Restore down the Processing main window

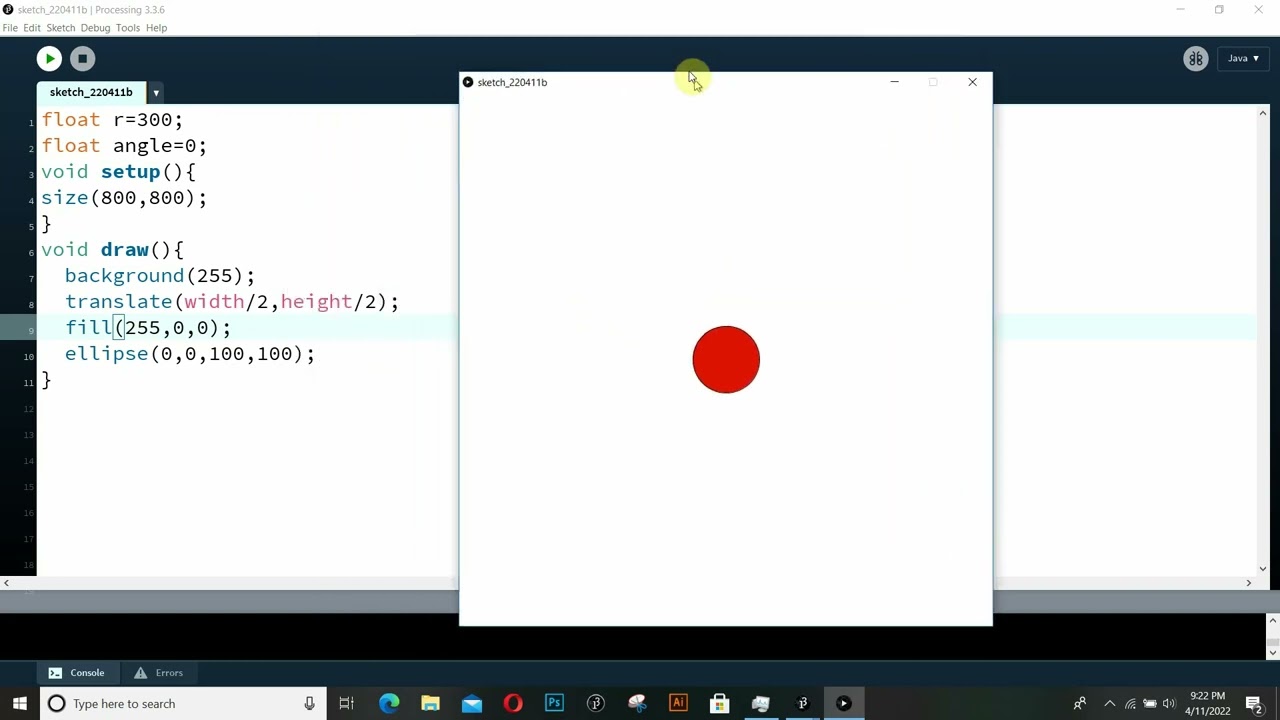click(x=1219, y=10)
